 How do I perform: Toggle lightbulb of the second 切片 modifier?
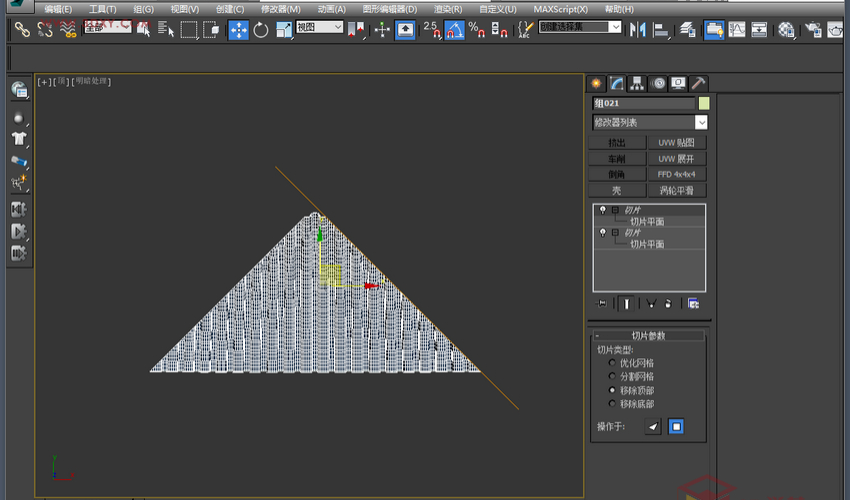603,233
